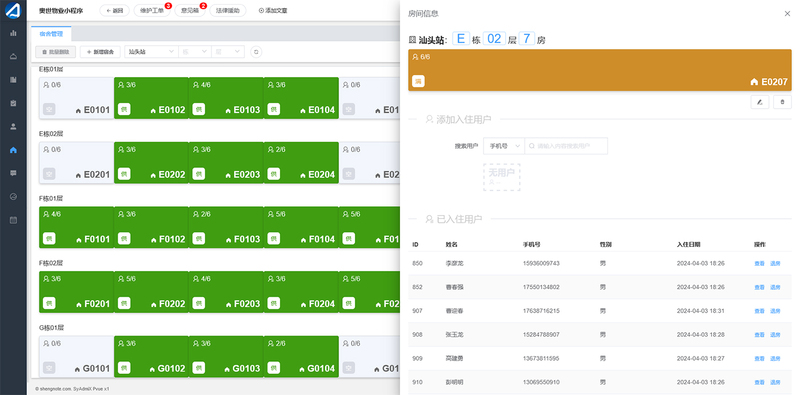
Task: Click the 无用户 placeholder card
Action: [502, 177]
